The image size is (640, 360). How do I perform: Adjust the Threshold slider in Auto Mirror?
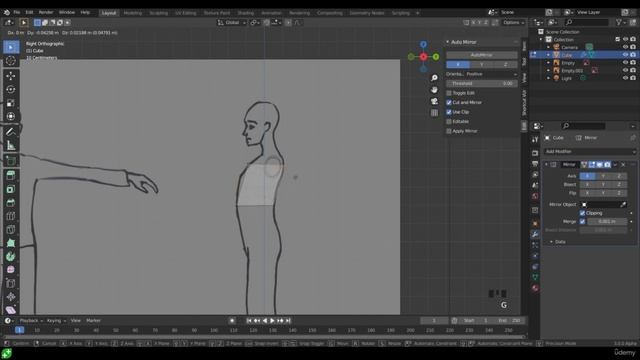(482, 84)
